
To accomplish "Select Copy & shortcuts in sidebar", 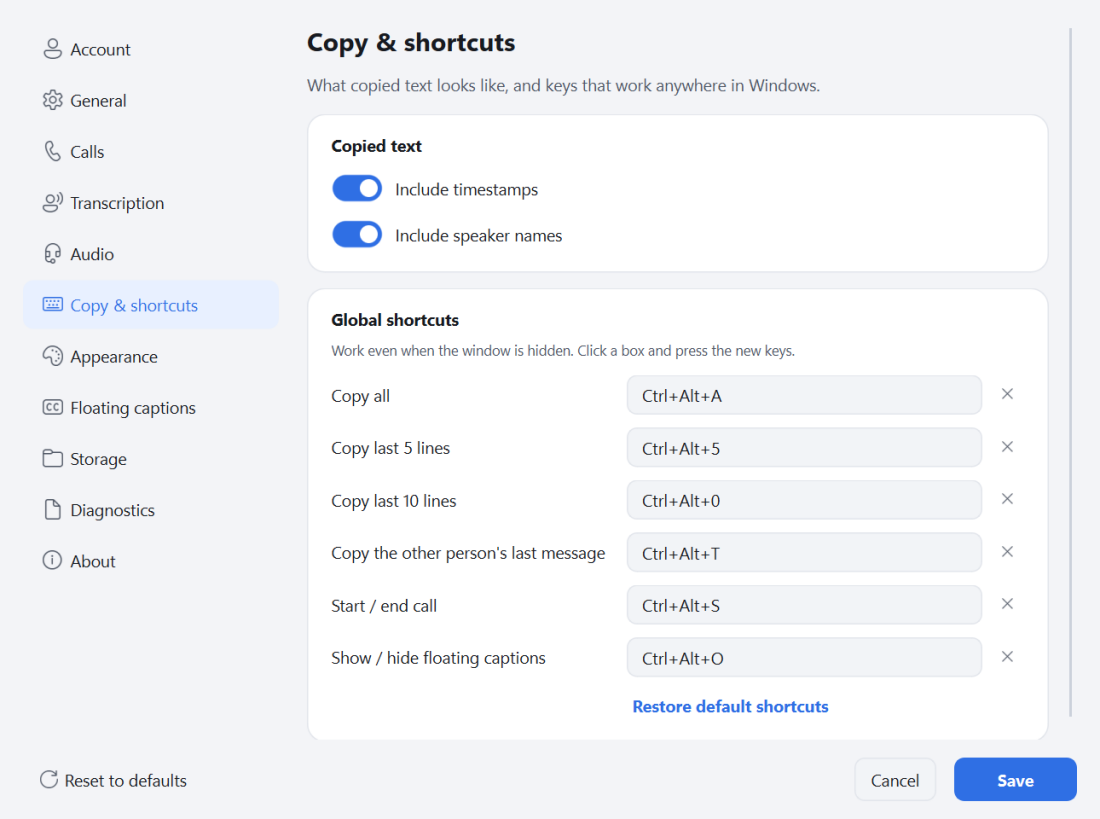I will [151, 305].
